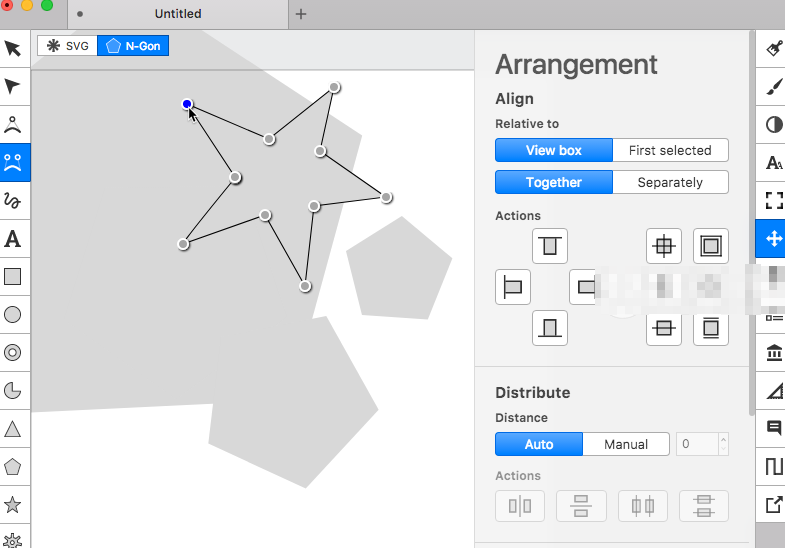Click the blue selected star anchor node
Screen dimensions: 785x548
(x=187, y=104)
